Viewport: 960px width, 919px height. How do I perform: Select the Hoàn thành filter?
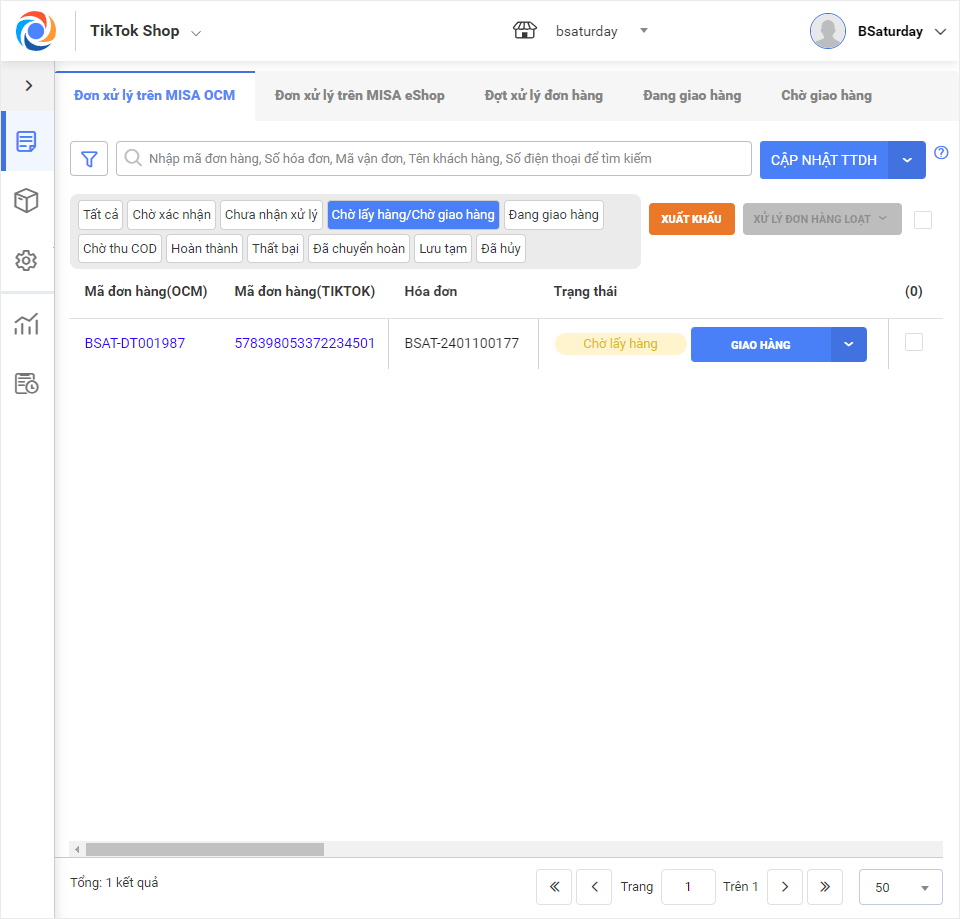point(204,249)
